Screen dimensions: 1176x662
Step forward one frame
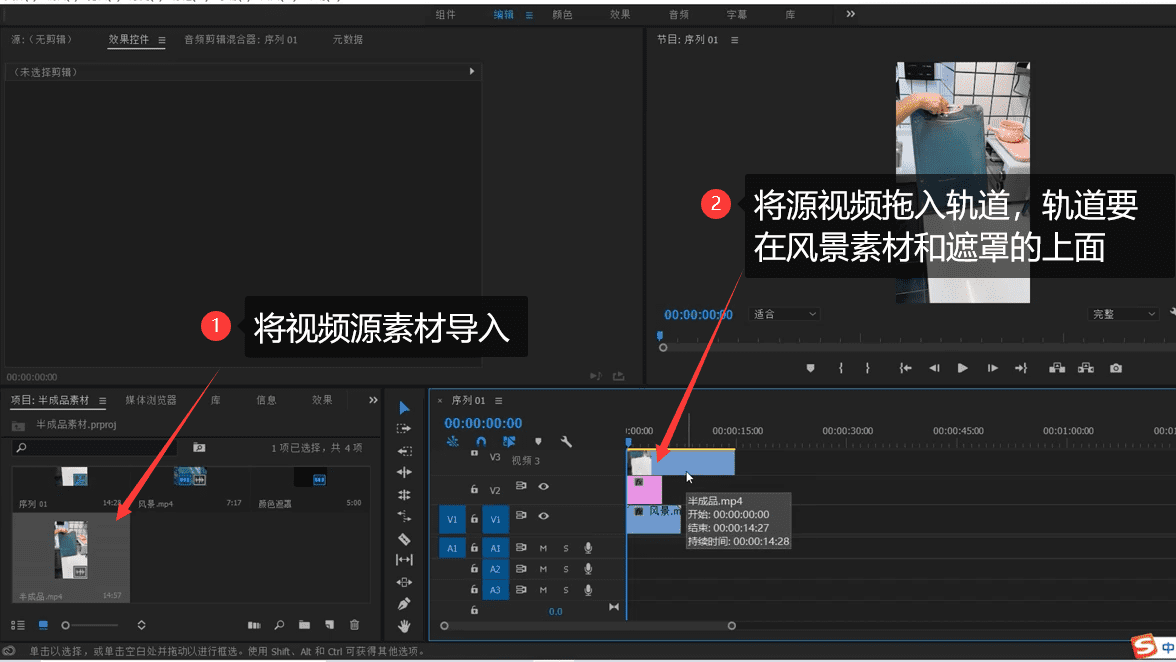click(992, 368)
